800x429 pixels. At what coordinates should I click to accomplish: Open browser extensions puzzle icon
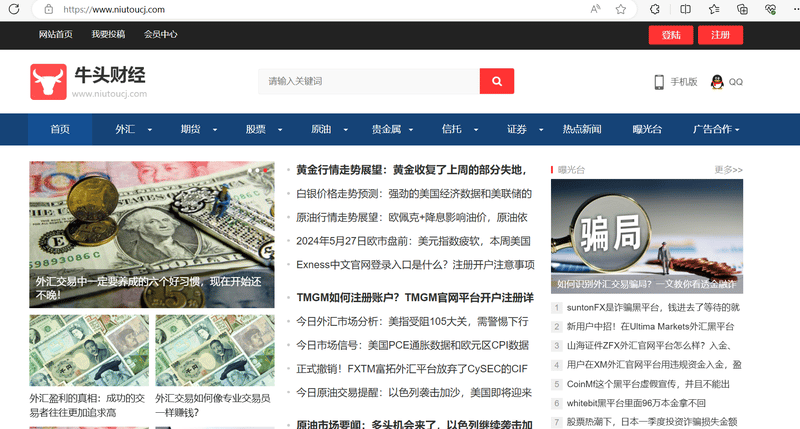coord(655,9)
